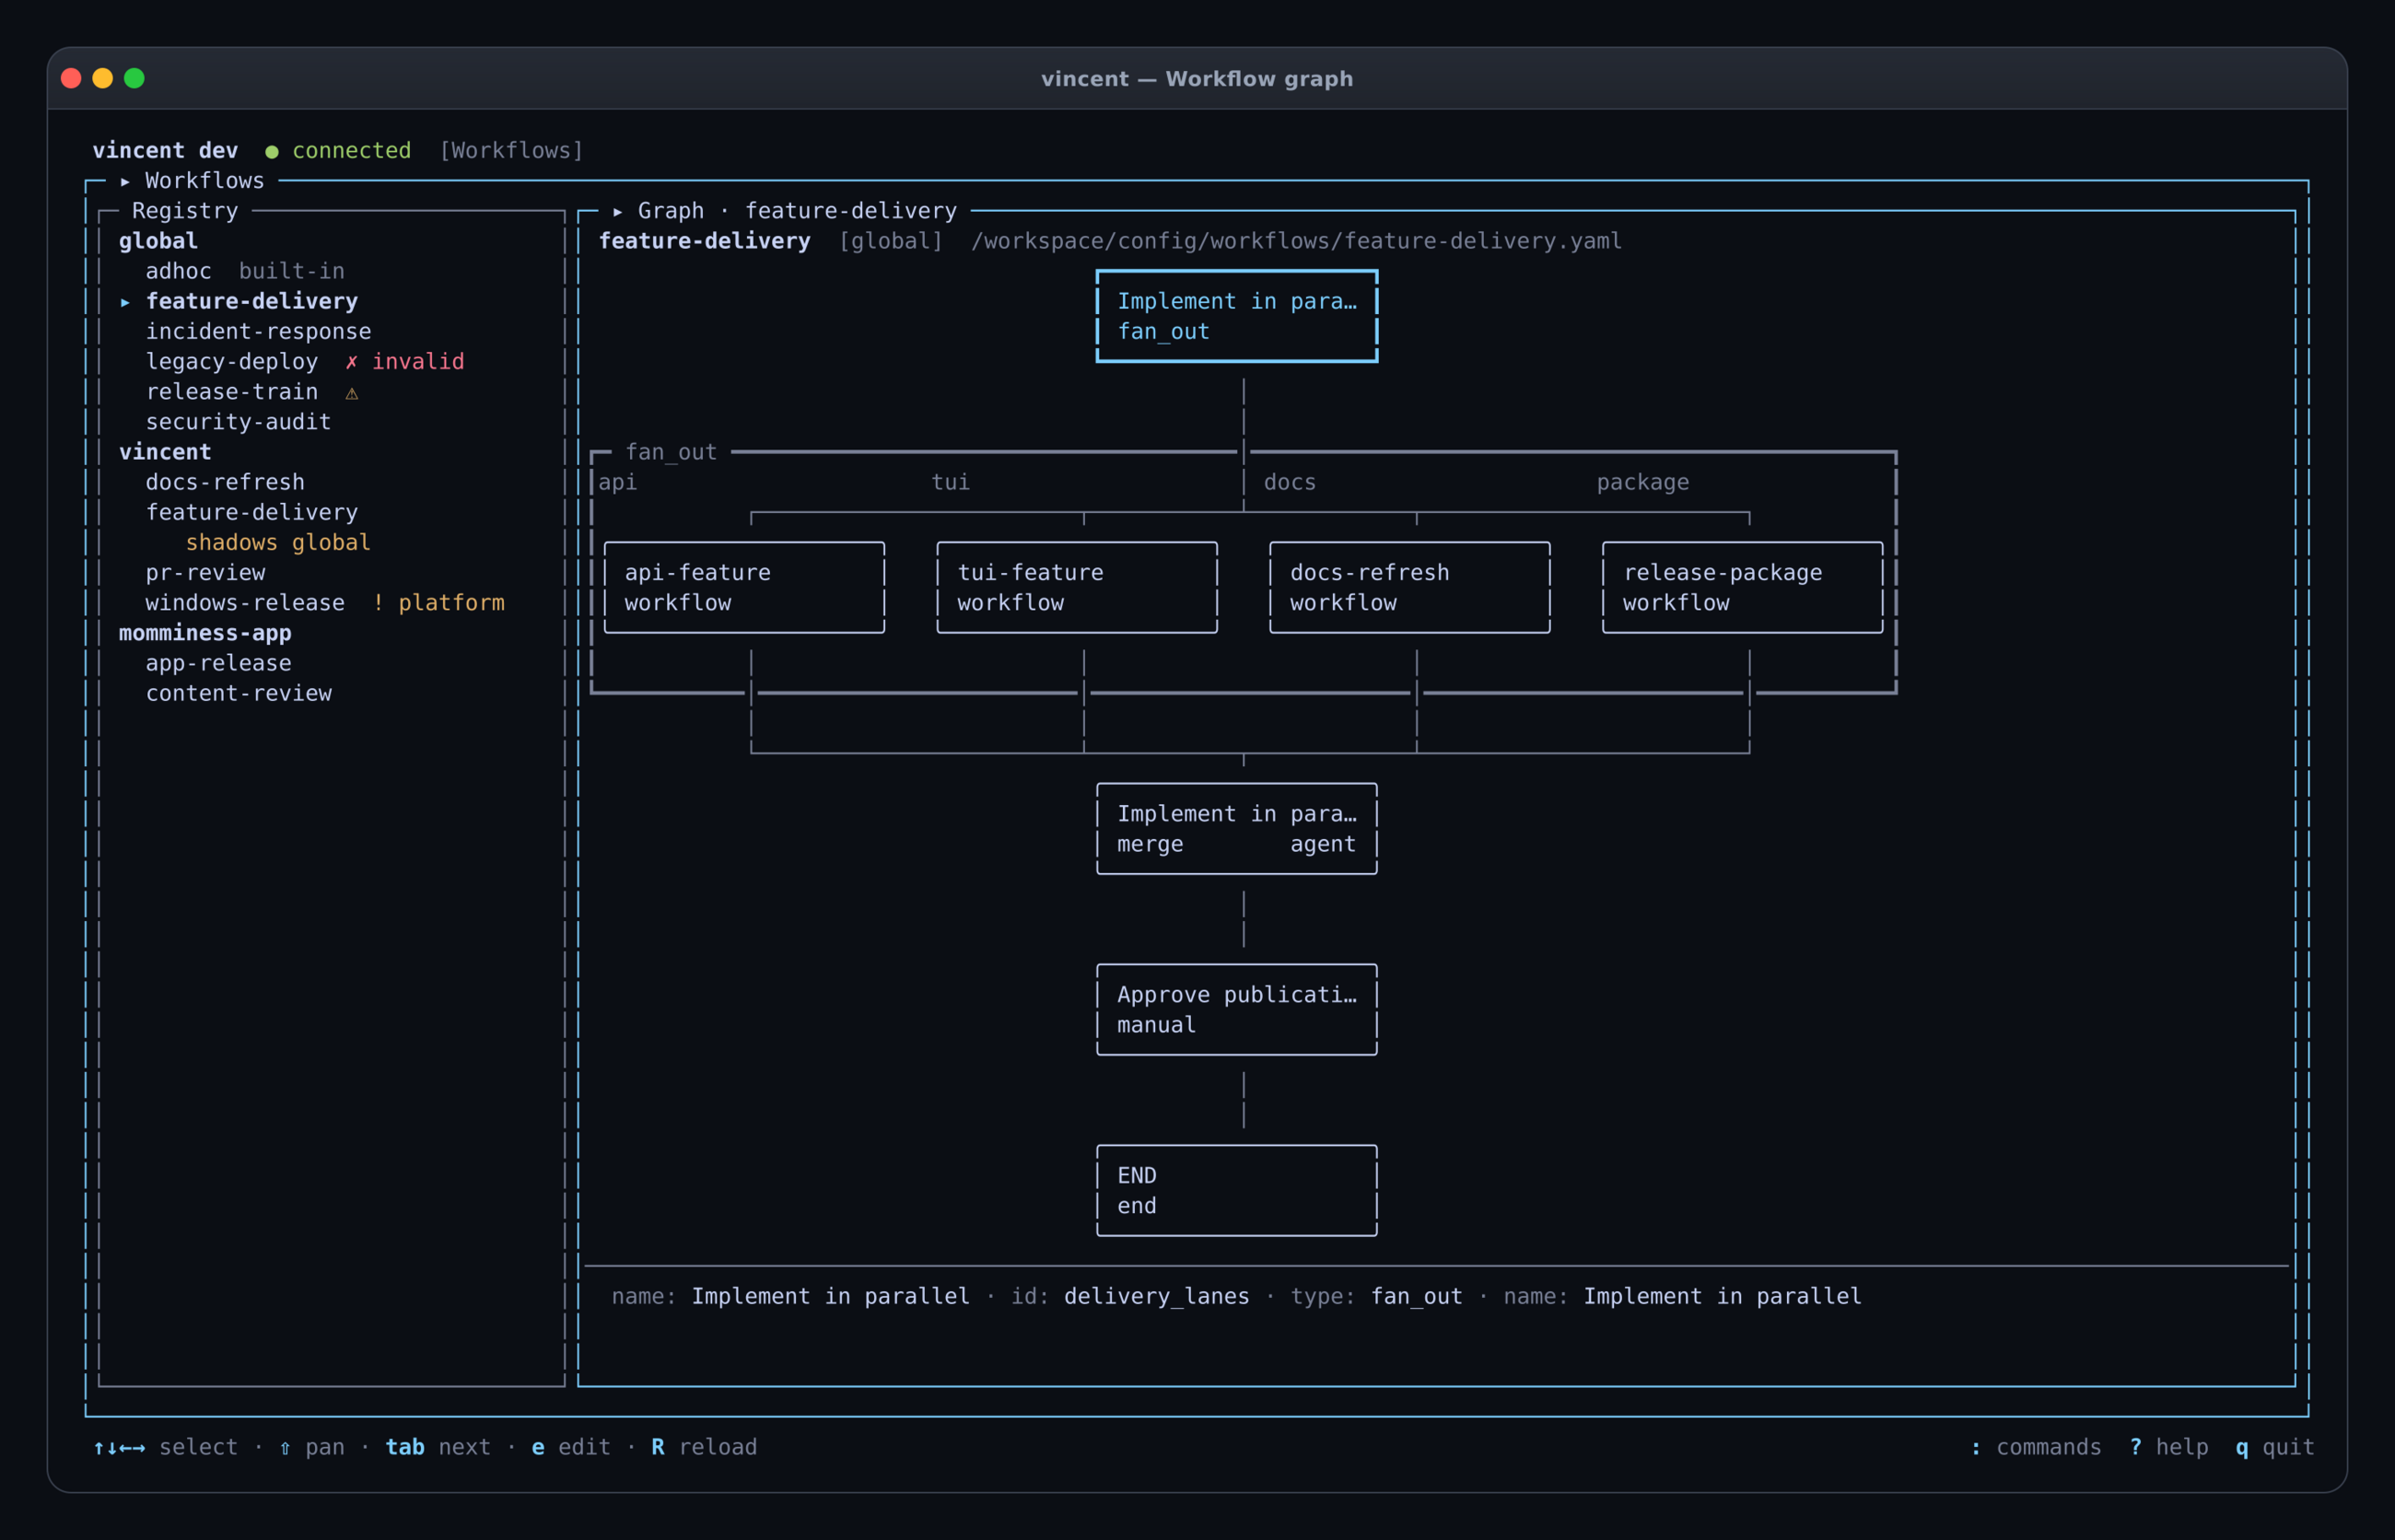2395x1540 pixels.
Task: Select the vincent registry group heading
Action: [x=165, y=452]
